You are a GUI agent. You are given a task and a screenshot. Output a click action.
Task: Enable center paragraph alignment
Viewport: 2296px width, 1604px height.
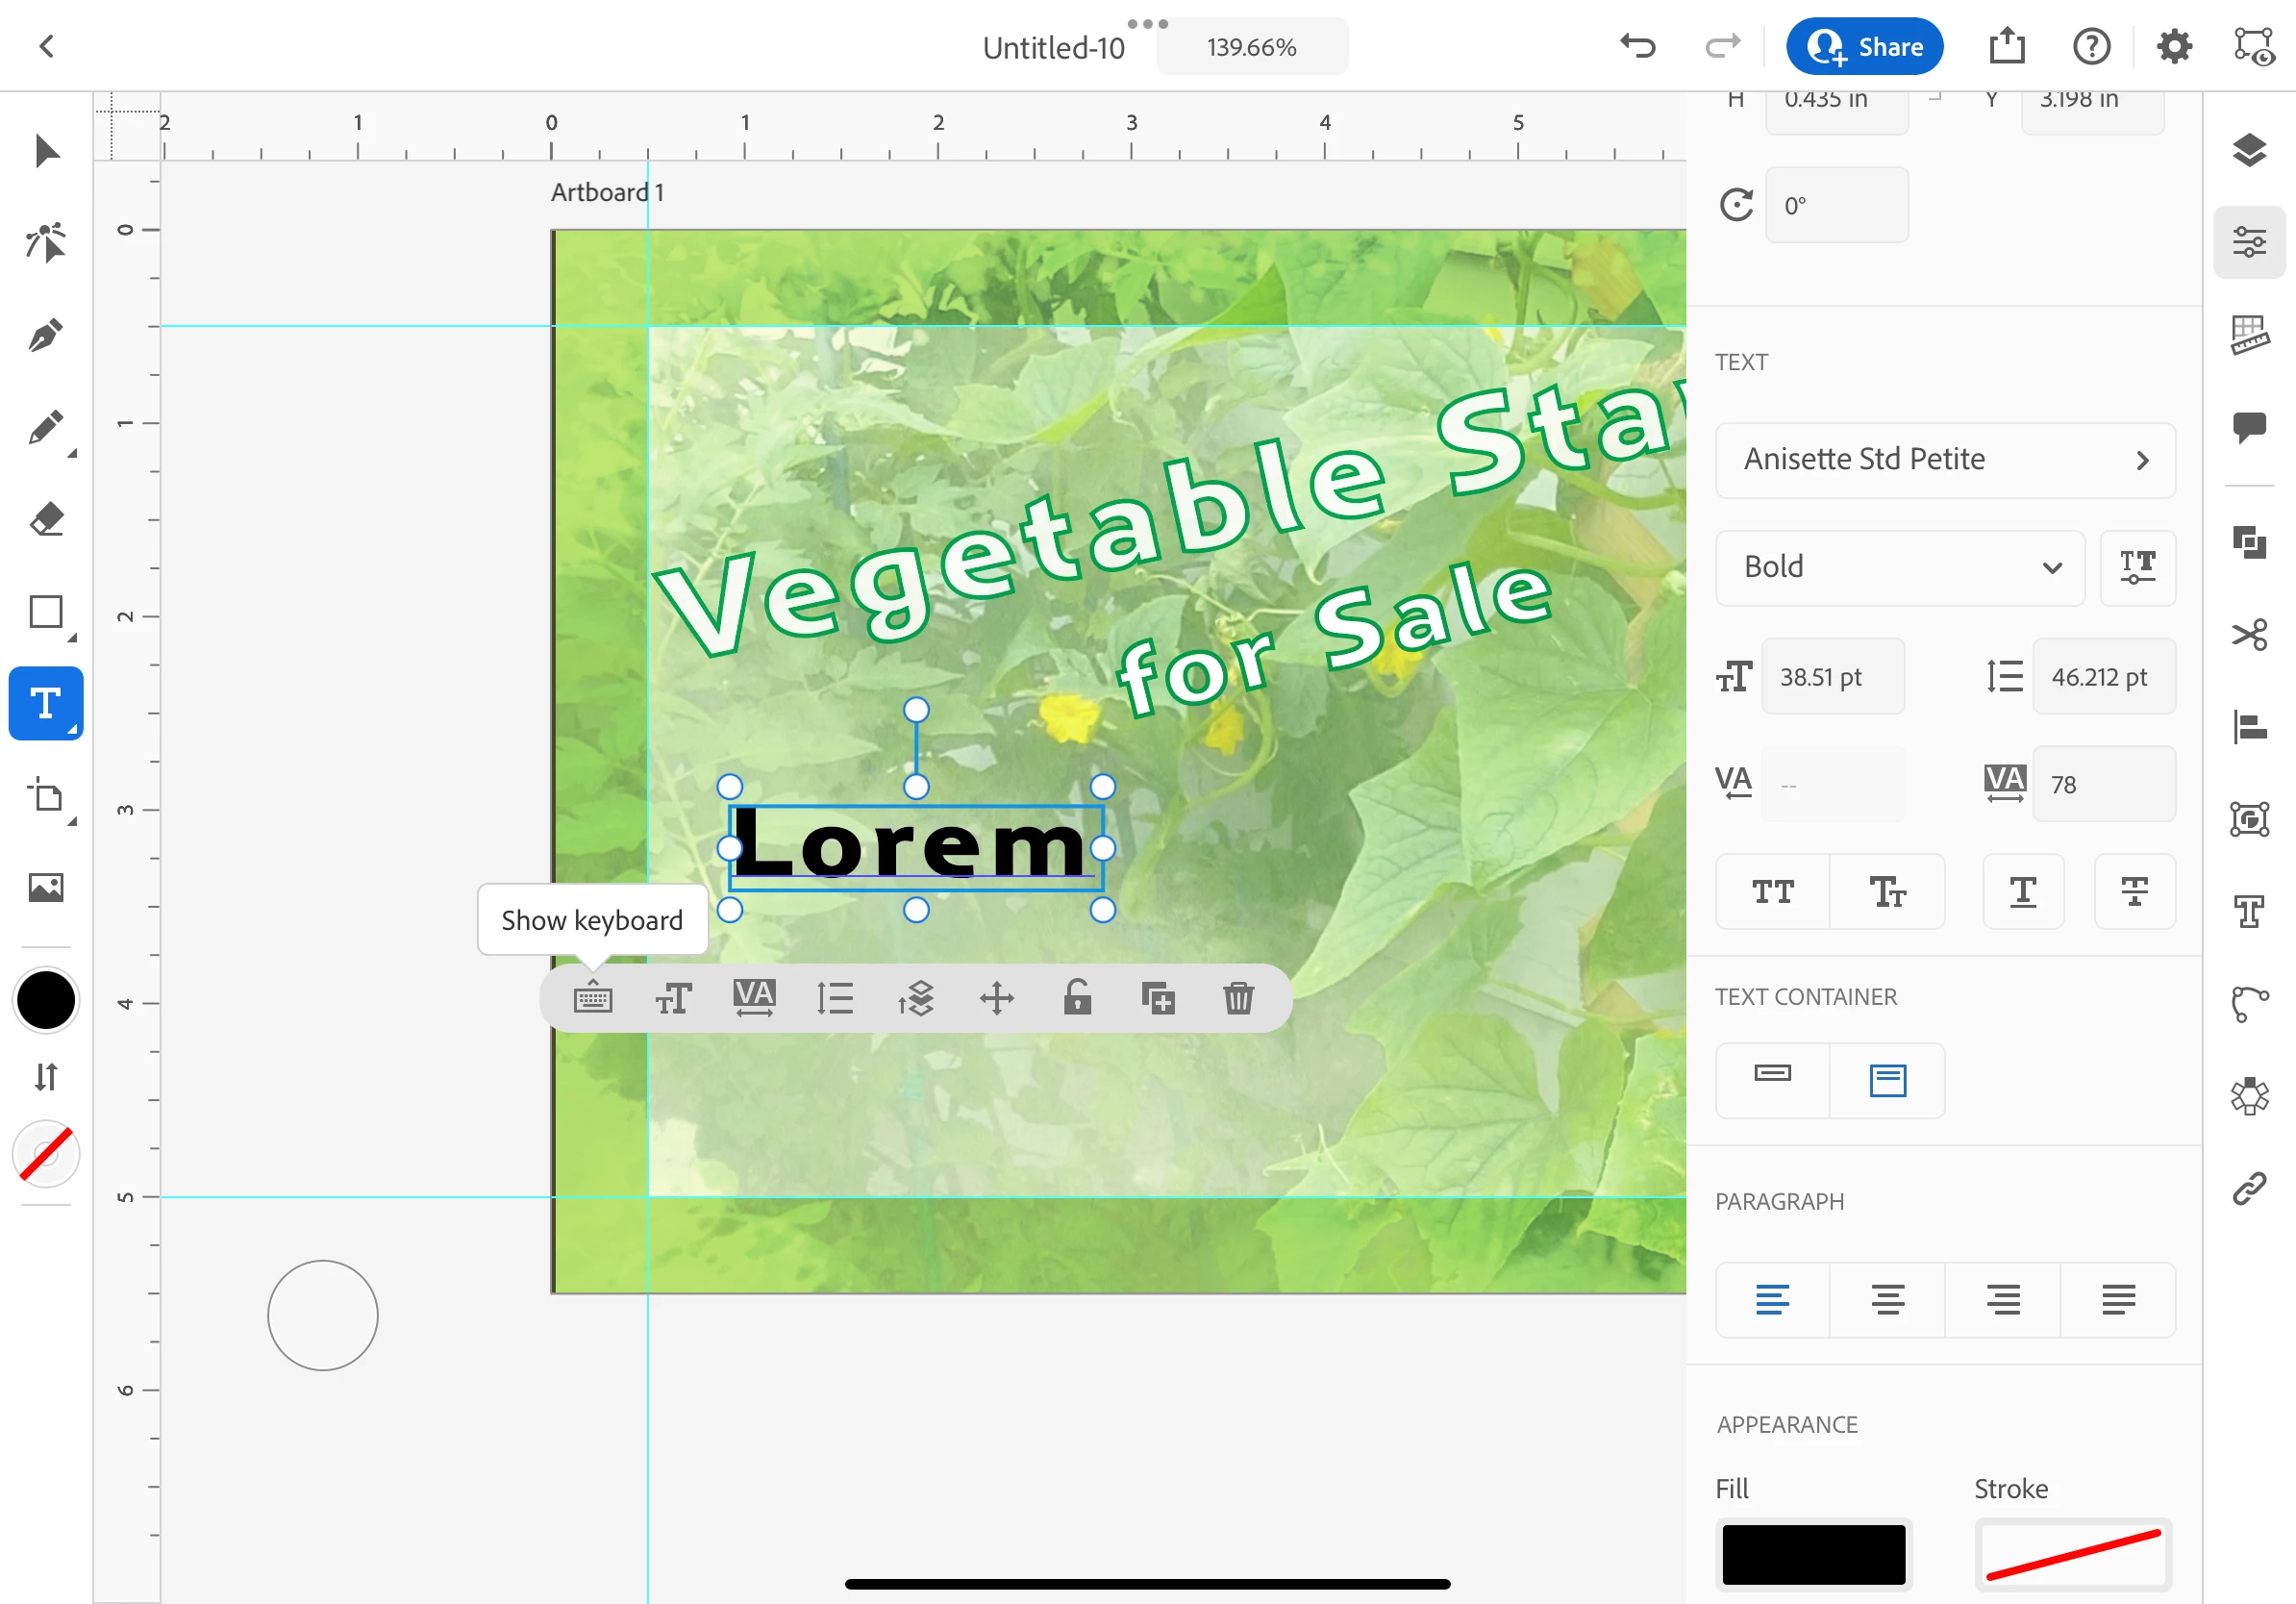[x=1887, y=1300]
